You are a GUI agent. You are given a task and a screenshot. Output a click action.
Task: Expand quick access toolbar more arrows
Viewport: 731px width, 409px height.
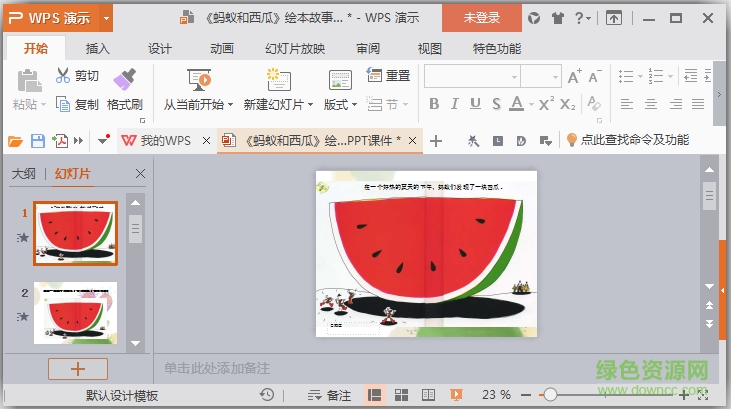[78, 140]
